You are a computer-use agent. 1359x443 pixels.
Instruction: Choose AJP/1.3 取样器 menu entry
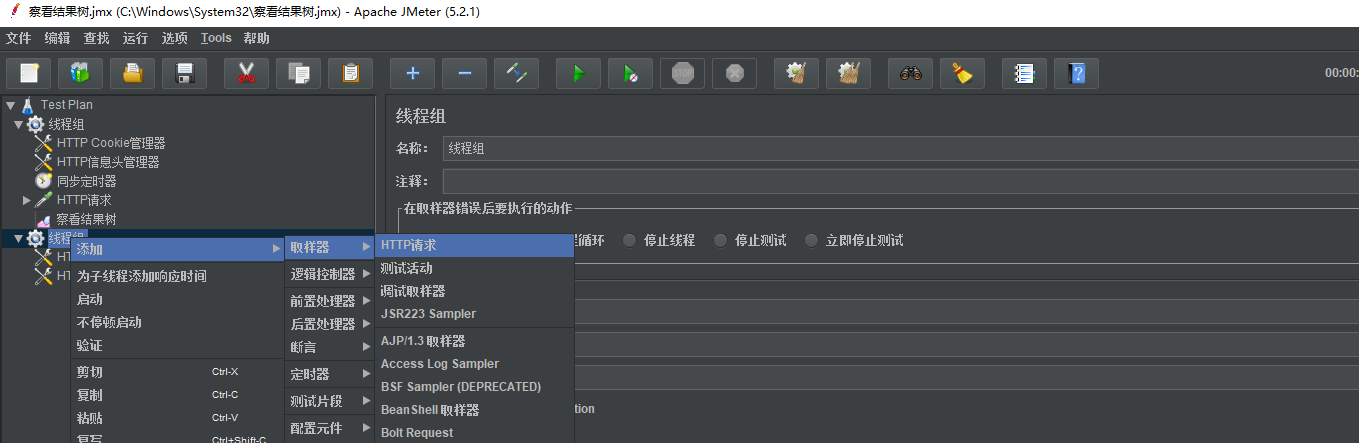474,341
